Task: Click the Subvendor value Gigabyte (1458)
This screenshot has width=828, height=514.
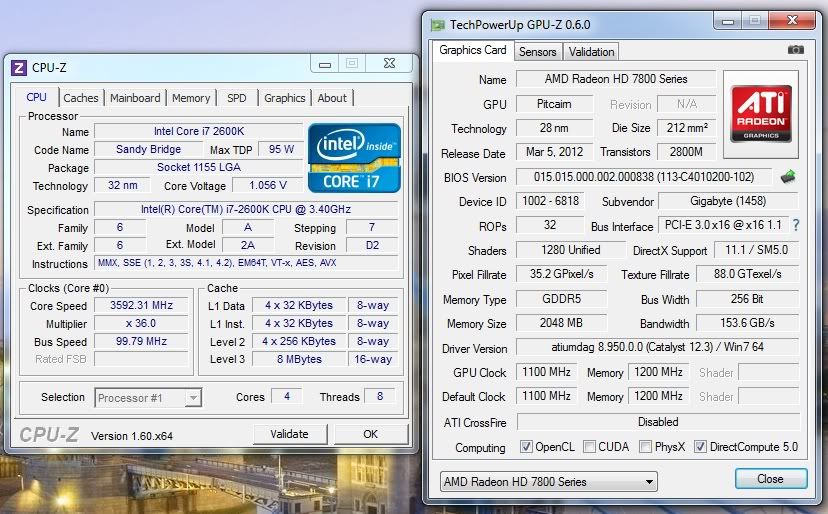Action: pos(728,201)
